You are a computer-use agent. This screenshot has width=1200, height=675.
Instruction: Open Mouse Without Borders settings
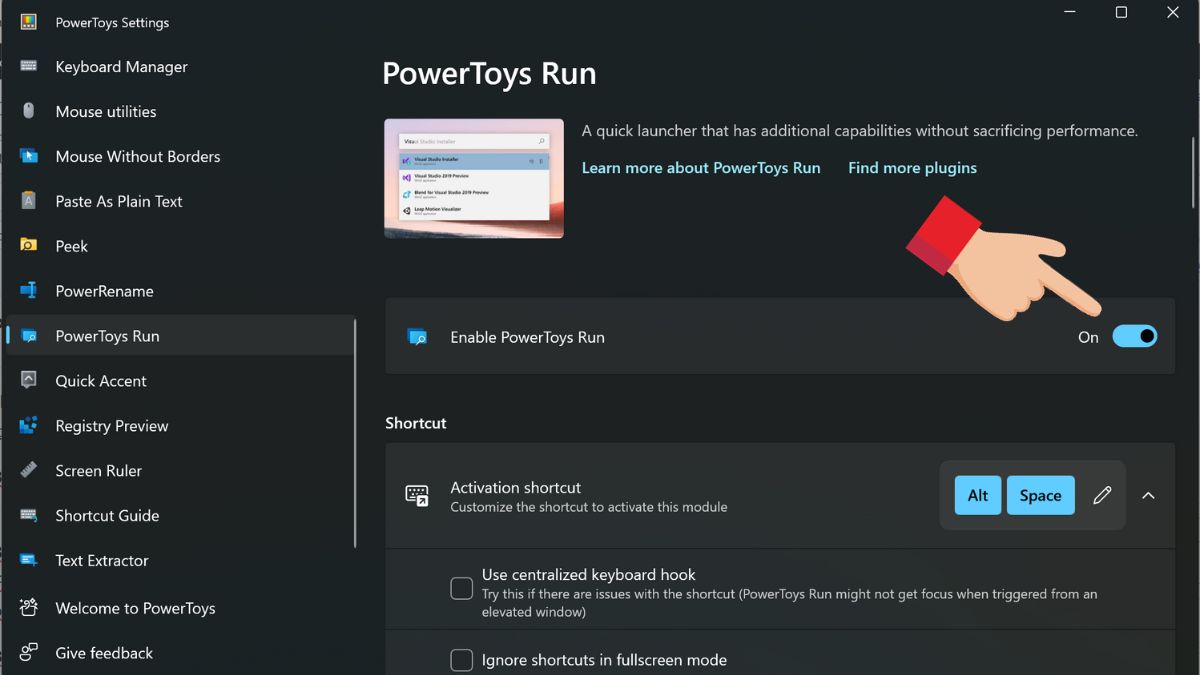(x=29, y=156)
